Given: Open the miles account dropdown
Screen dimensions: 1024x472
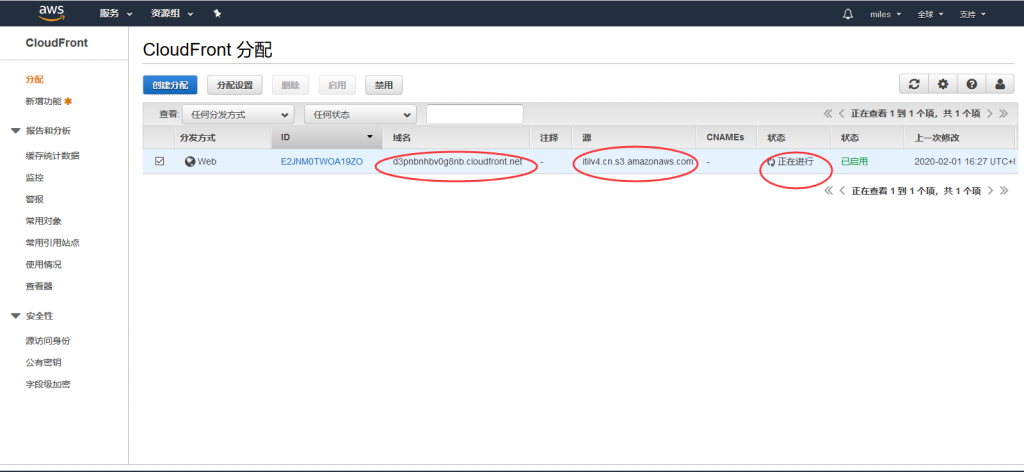Looking at the screenshot, I should click(x=886, y=14).
